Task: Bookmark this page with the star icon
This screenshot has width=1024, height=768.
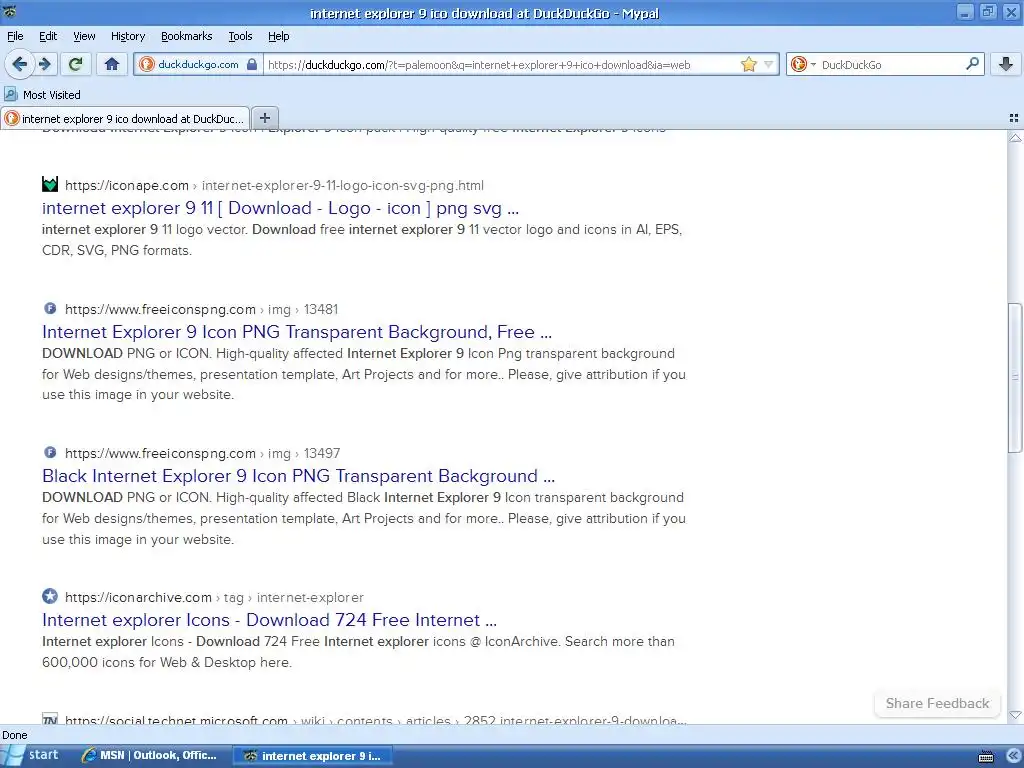Action: (x=748, y=64)
